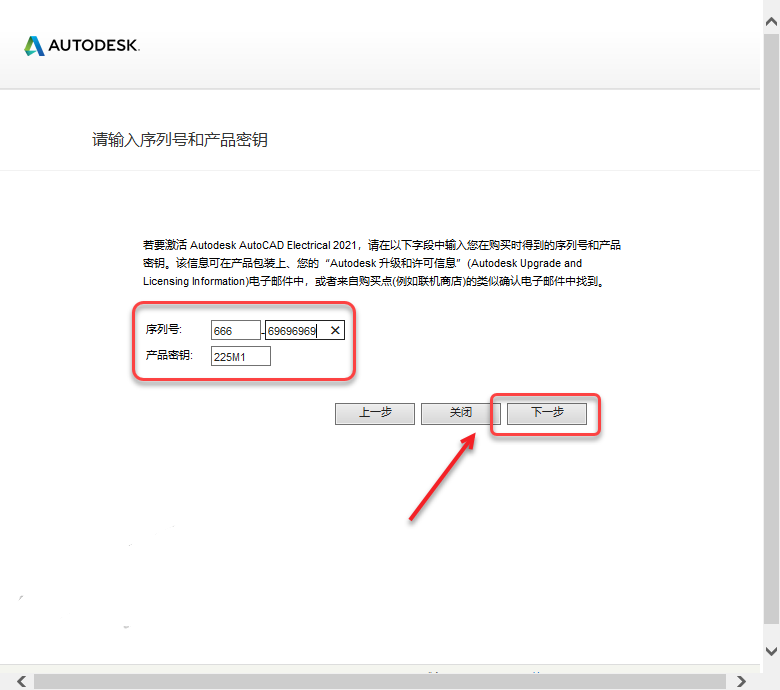The height and width of the screenshot is (690, 780).
Task: Click the 产品密钥 label
Action: click(169, 355)
